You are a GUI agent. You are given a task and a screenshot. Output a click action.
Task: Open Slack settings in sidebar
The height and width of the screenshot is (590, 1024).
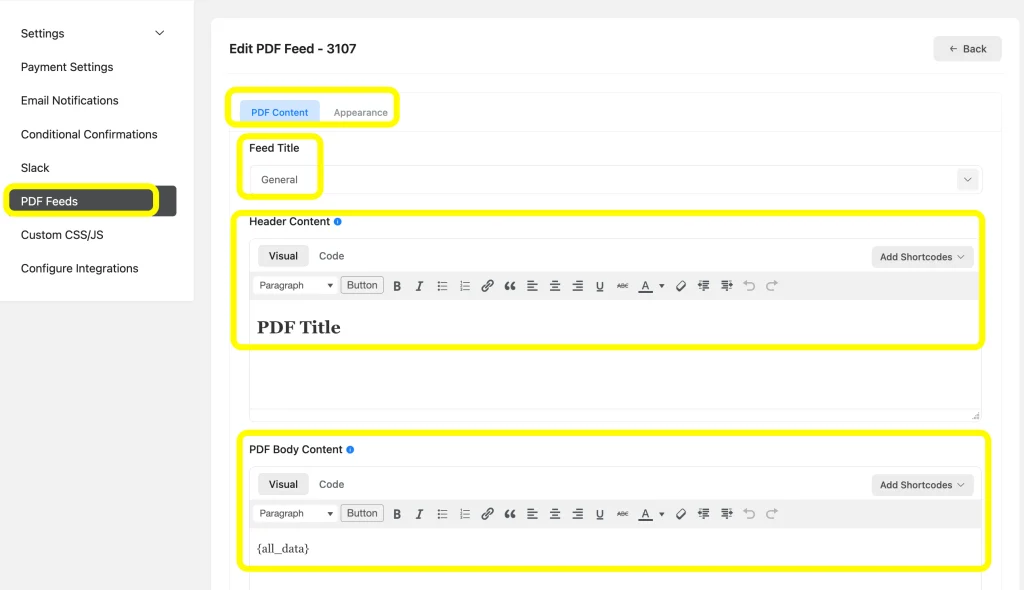35,168
